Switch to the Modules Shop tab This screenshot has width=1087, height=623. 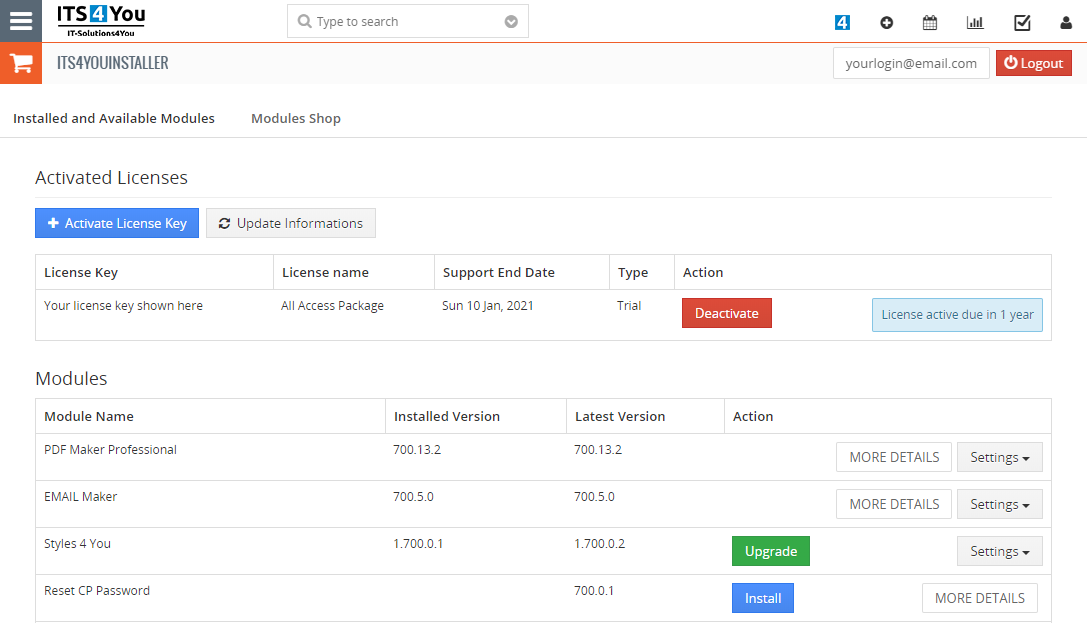coord(295,118)
